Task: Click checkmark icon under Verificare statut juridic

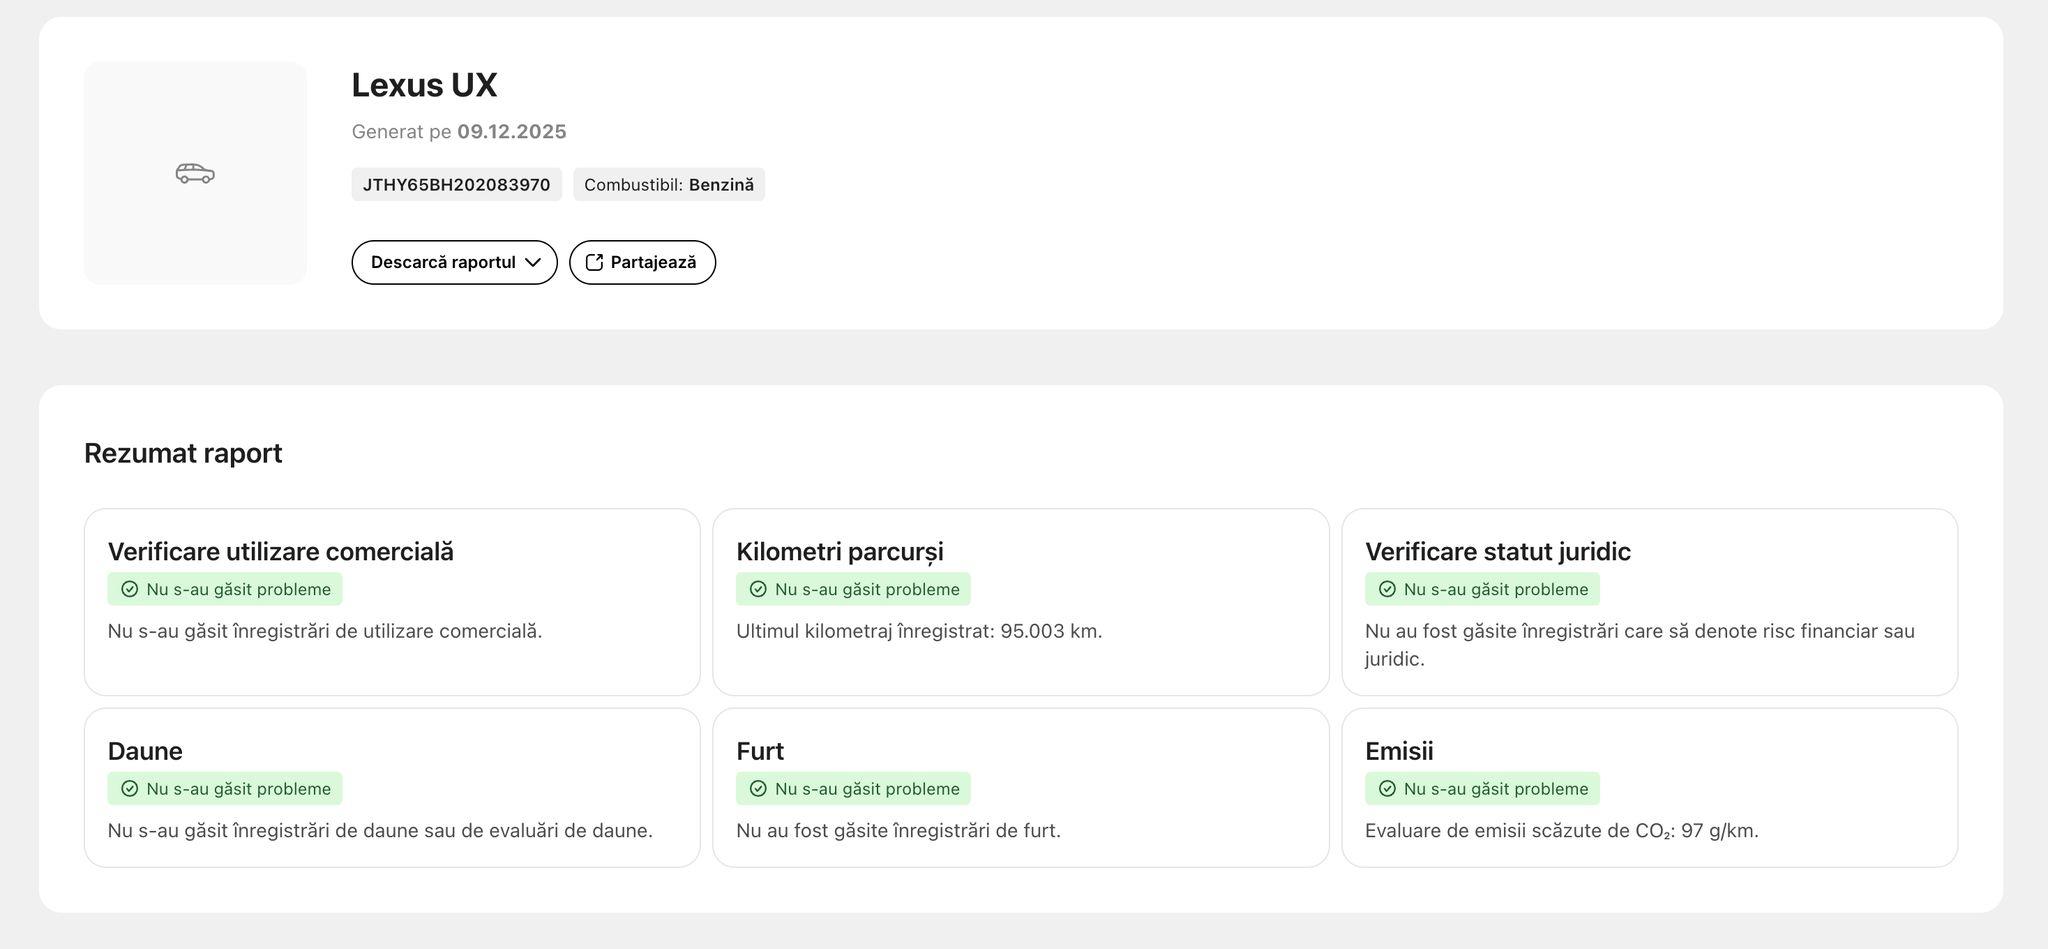Action: pyautogui.click(x=1387, y=589)
